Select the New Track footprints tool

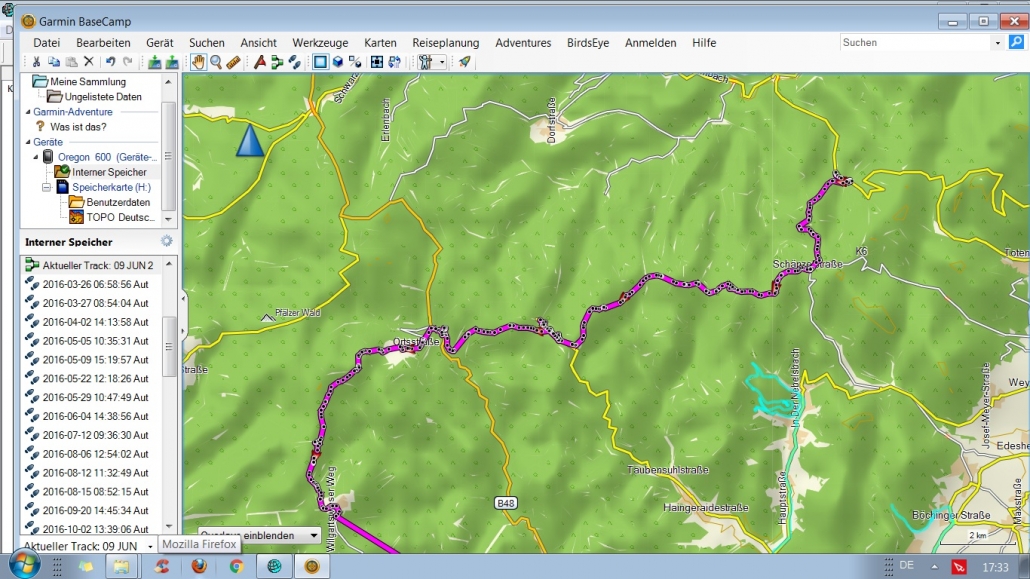[x=294, y=62]
